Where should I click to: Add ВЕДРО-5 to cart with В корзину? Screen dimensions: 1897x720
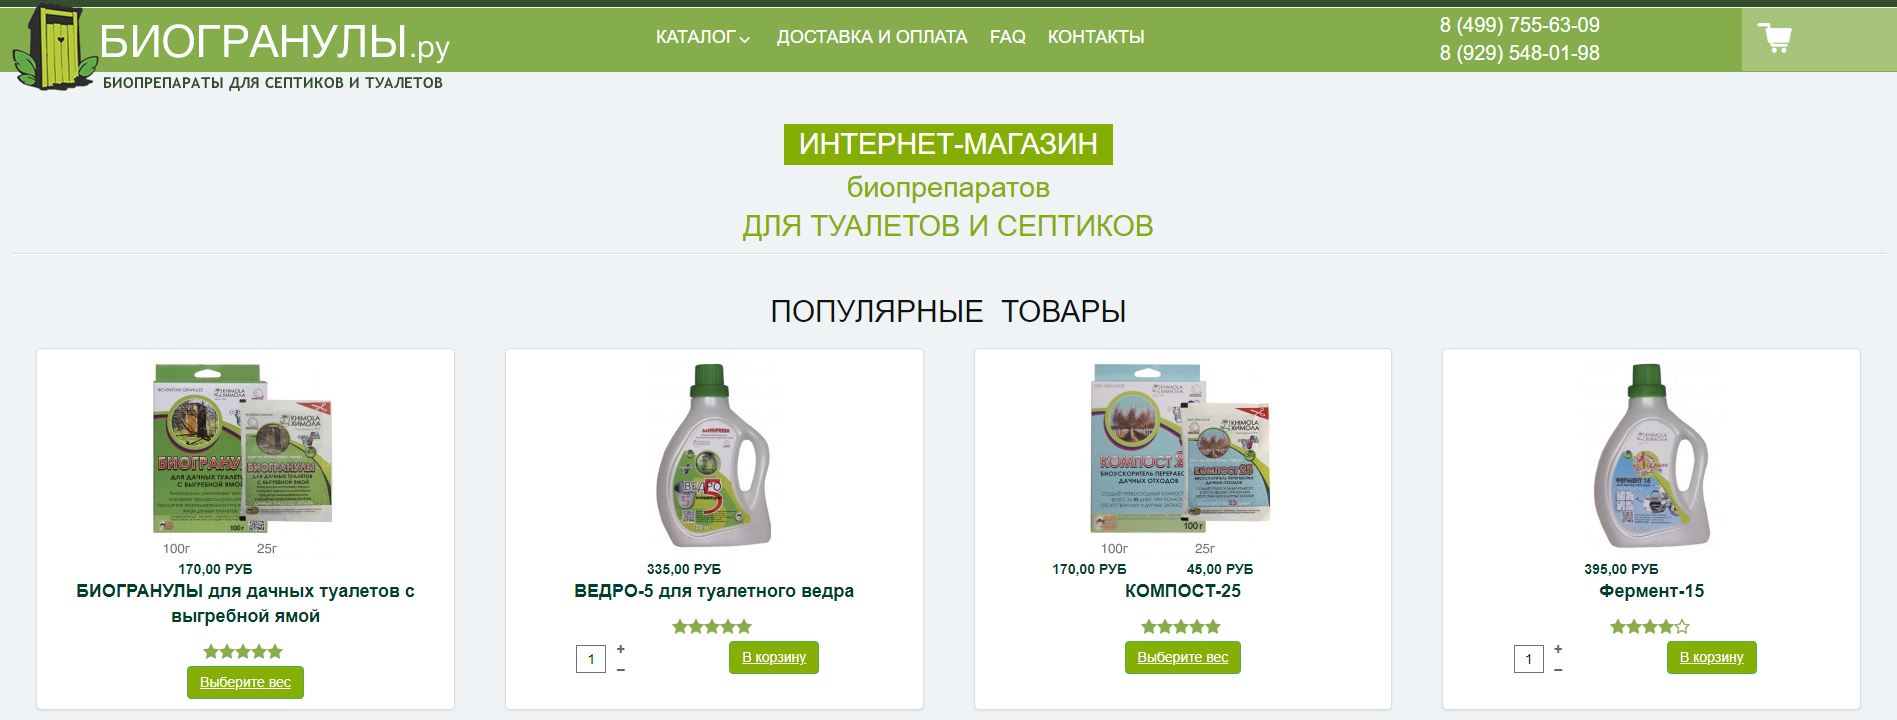tap(774, 657)
